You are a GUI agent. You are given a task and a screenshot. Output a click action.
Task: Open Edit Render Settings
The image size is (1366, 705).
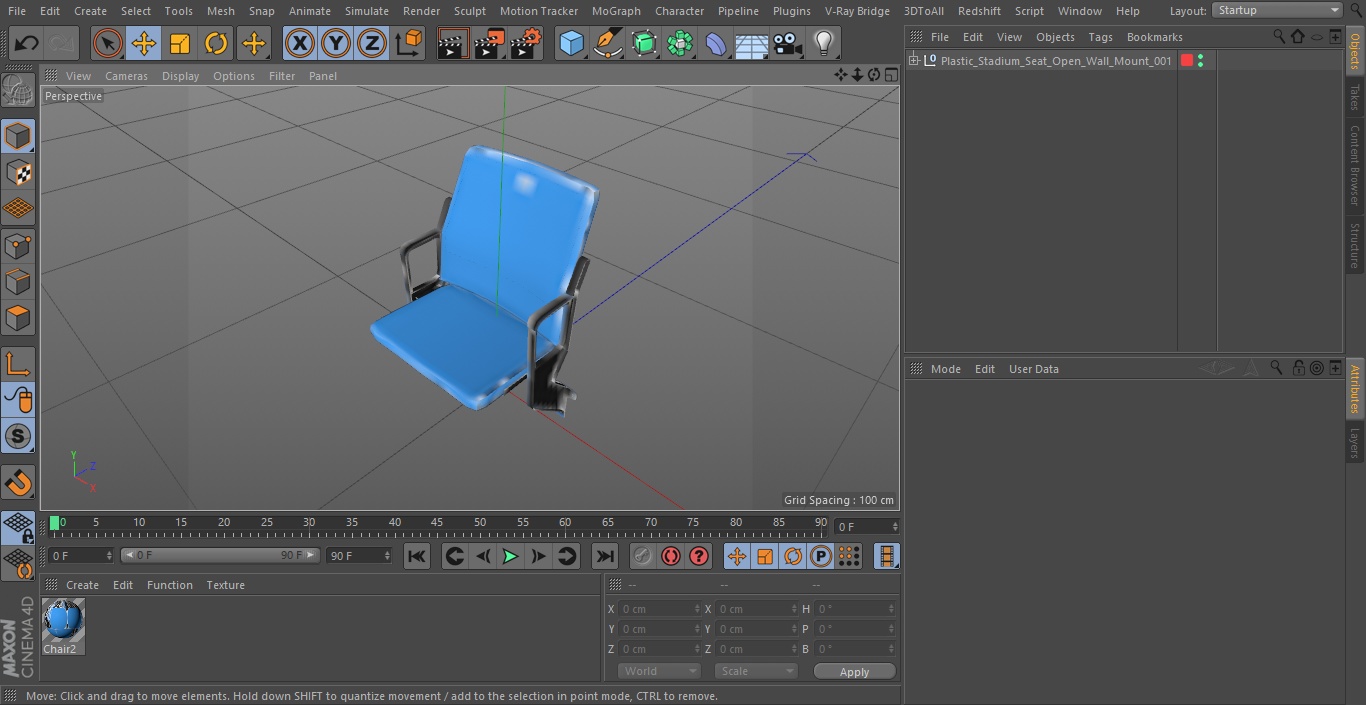pyautogui.click(x=526, y=43)
